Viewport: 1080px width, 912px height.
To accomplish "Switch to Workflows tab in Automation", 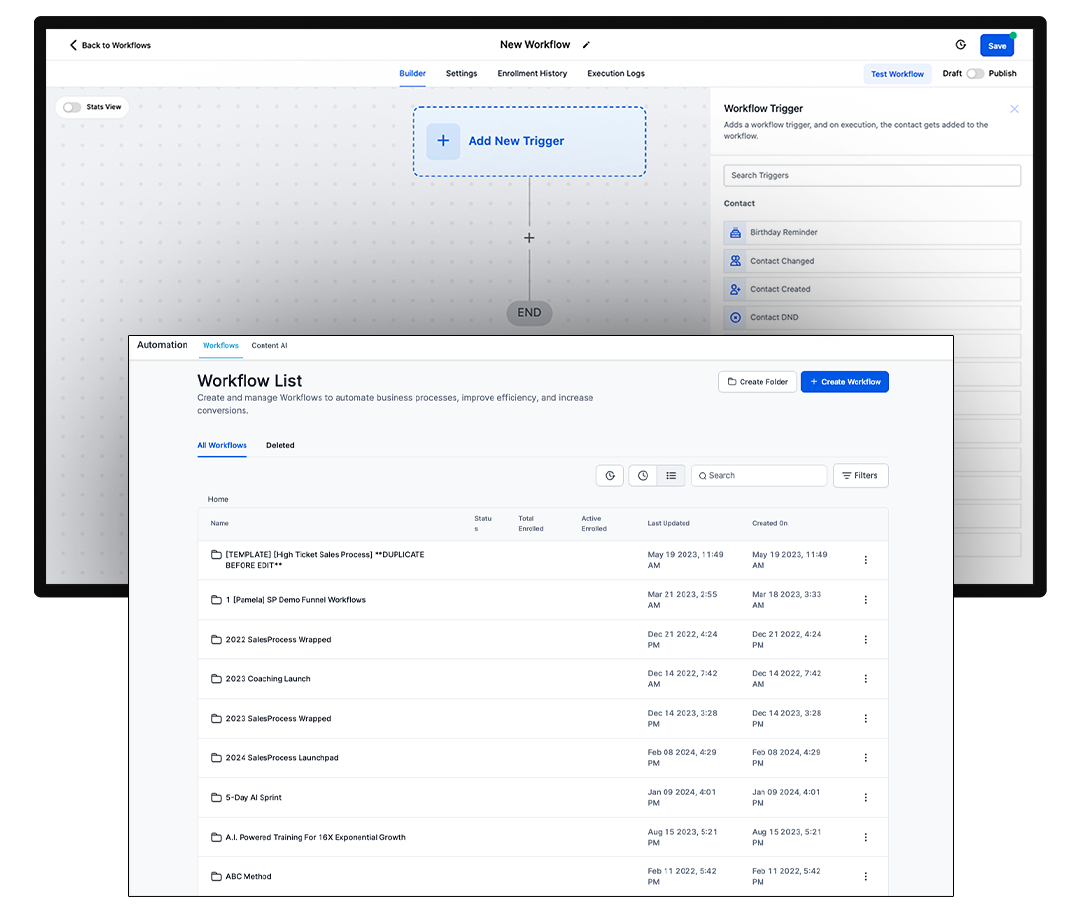I will pyautogui.click(x=220, y=346).
